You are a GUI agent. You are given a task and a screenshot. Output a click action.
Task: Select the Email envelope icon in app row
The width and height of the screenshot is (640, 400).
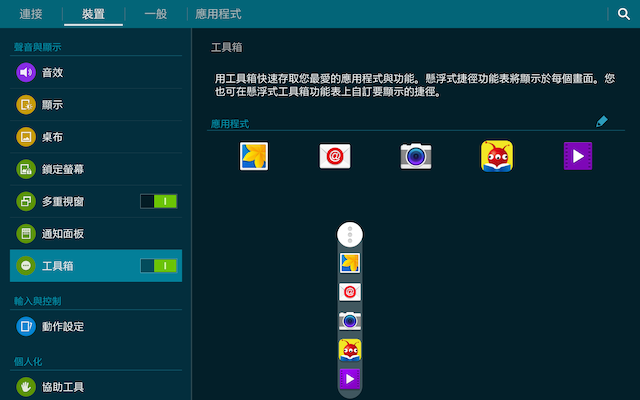point(335,156)
